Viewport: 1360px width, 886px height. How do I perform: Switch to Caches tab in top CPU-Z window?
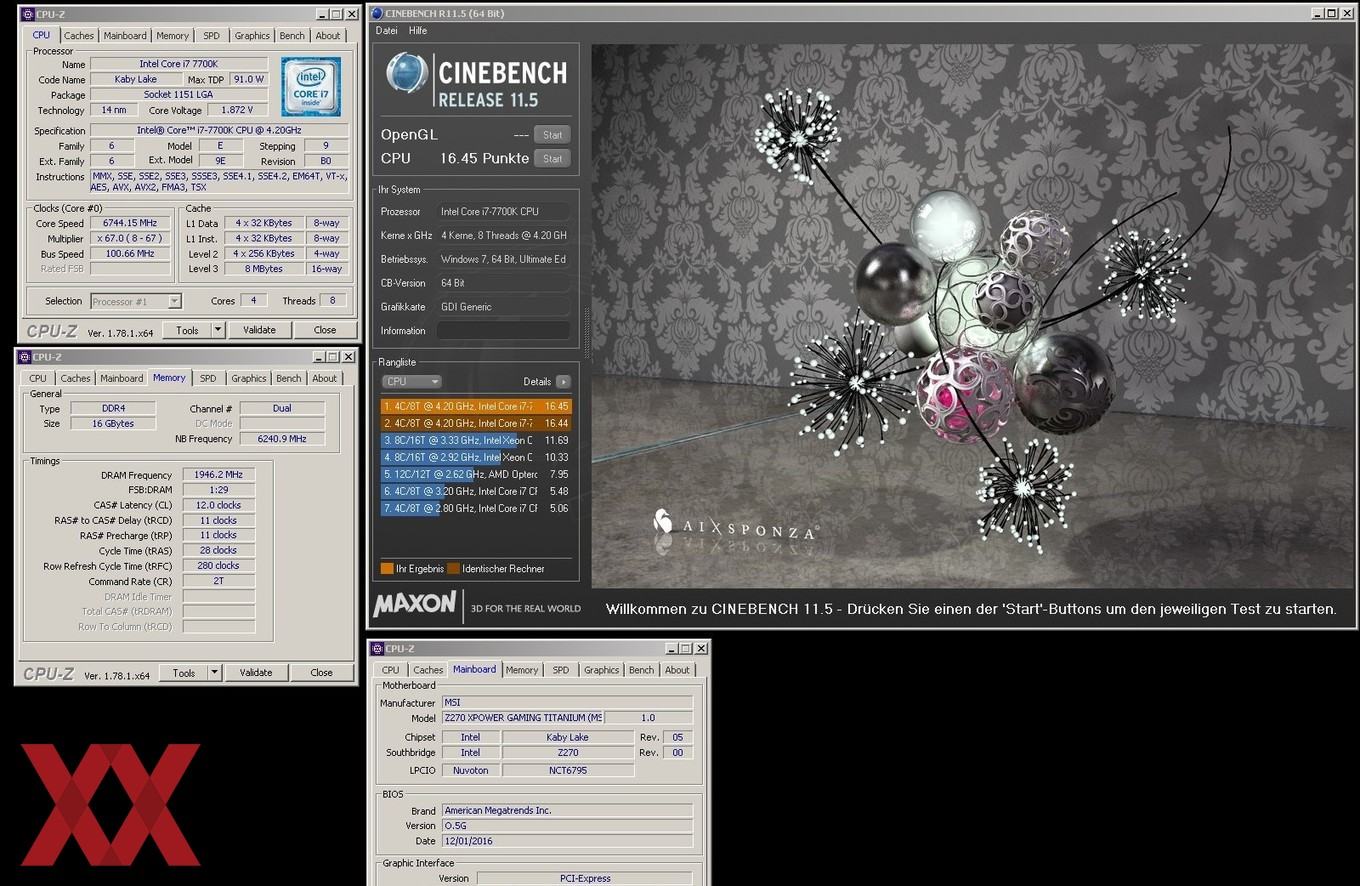tap(79, 36)
